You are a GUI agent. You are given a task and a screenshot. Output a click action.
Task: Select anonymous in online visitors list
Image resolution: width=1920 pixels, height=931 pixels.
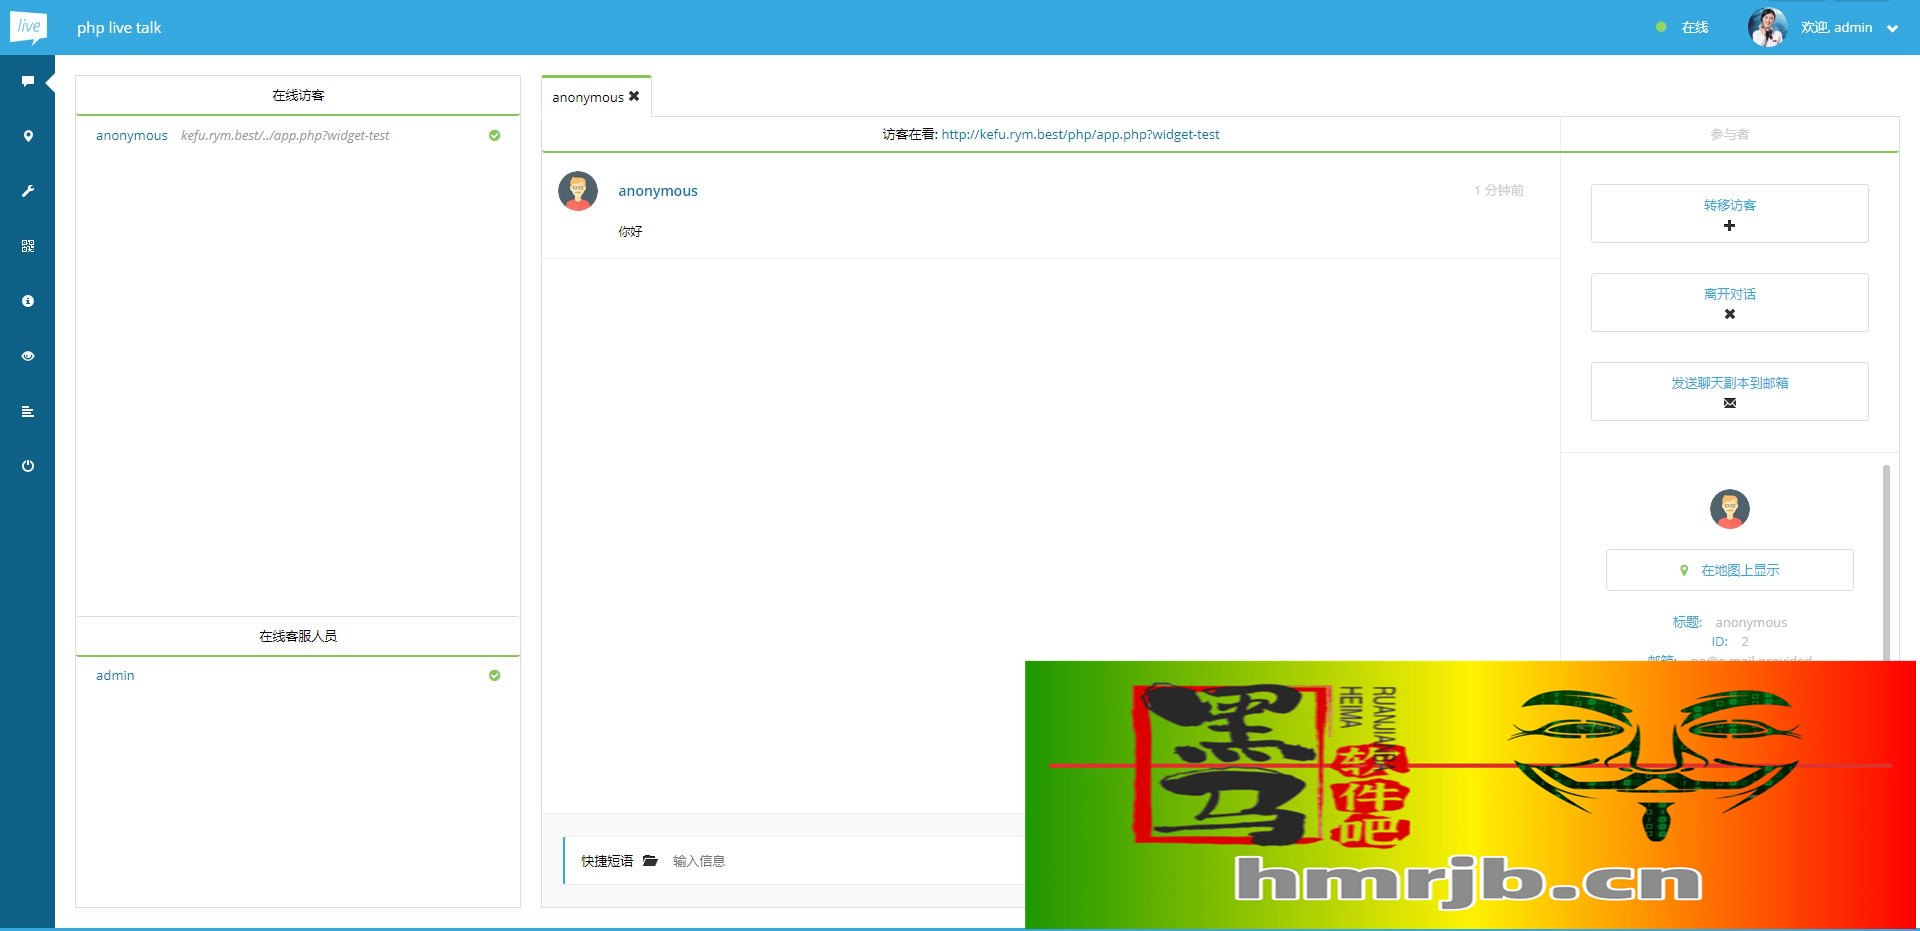coord(132,135)
